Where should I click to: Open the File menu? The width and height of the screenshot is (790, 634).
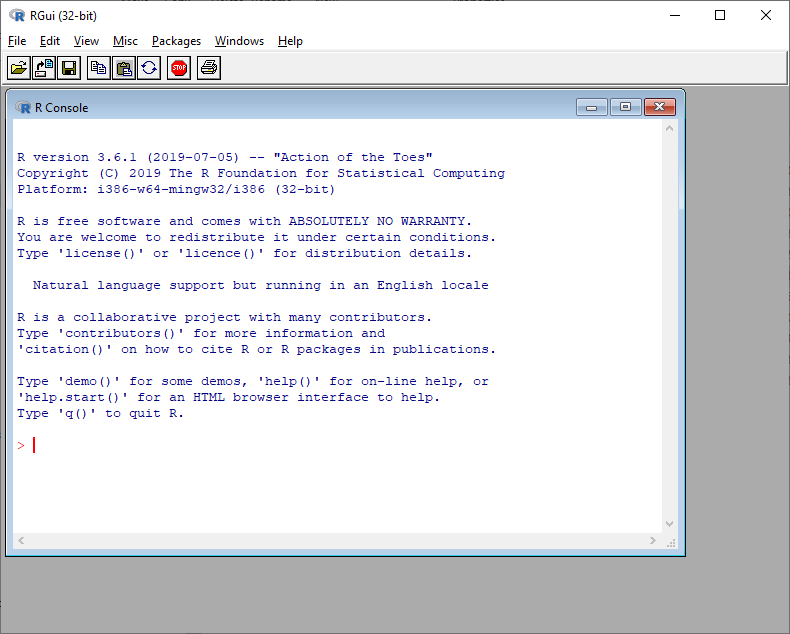(x=17, y=41)
